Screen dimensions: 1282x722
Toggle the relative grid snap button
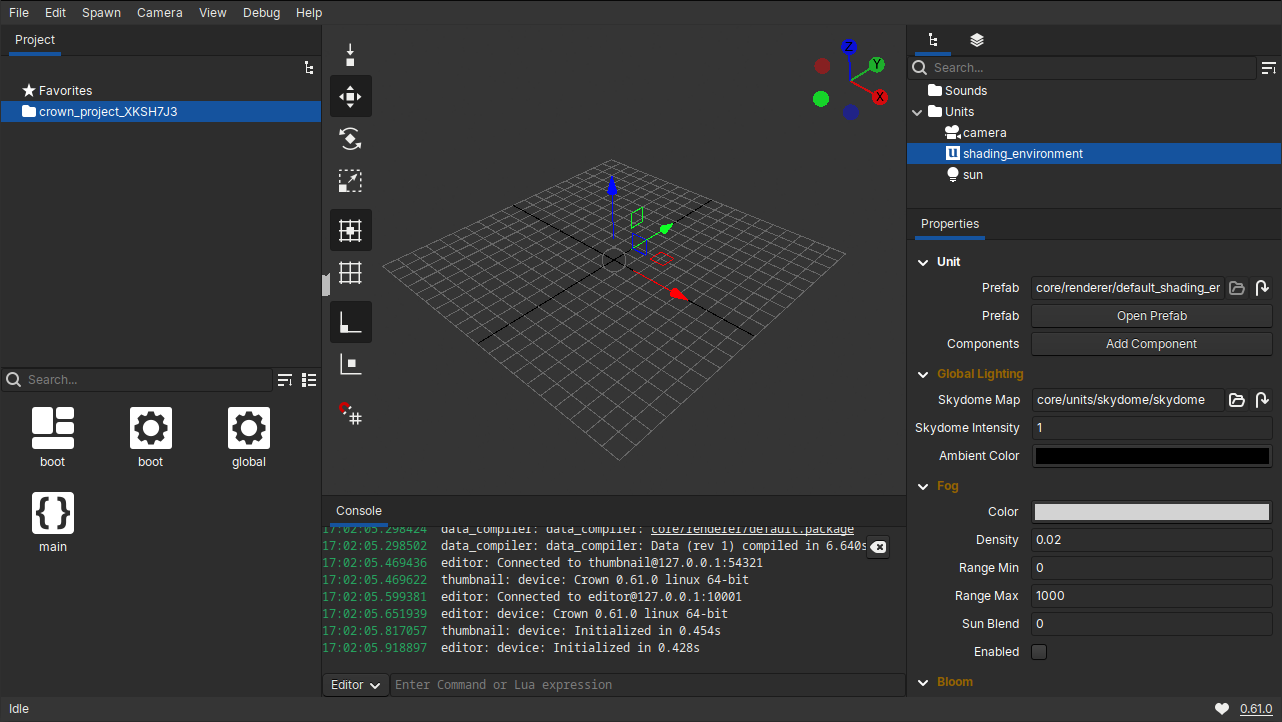[x=350, y=230]
